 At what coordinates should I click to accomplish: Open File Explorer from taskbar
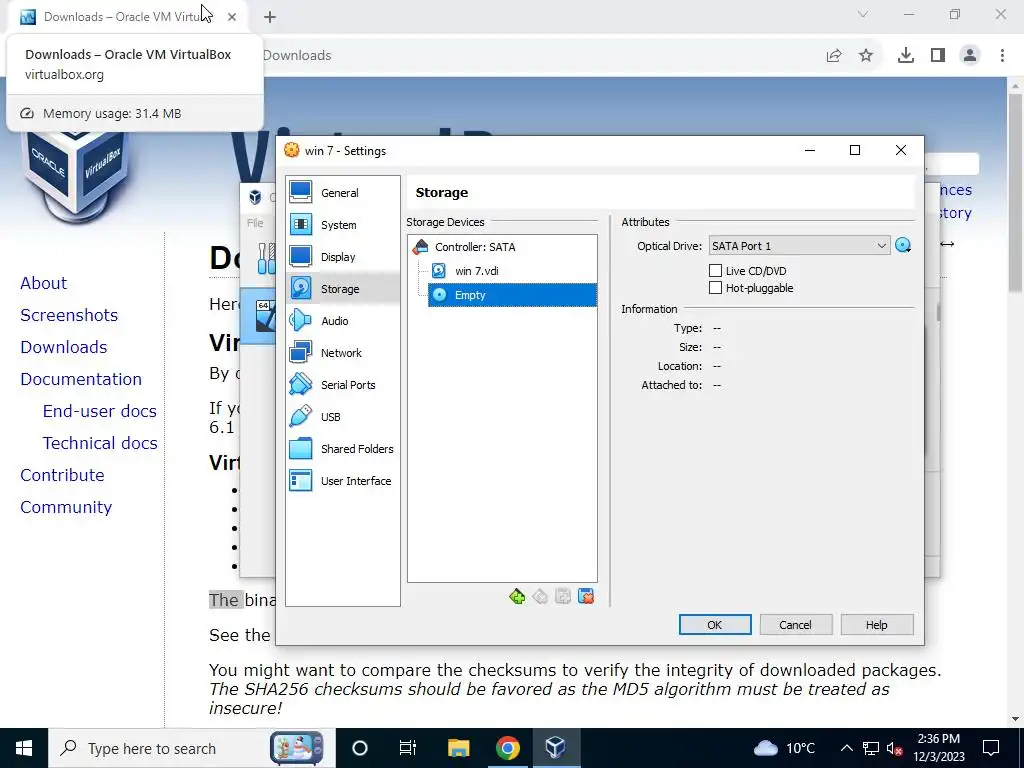pyautogui.click(x=458, y=748)
